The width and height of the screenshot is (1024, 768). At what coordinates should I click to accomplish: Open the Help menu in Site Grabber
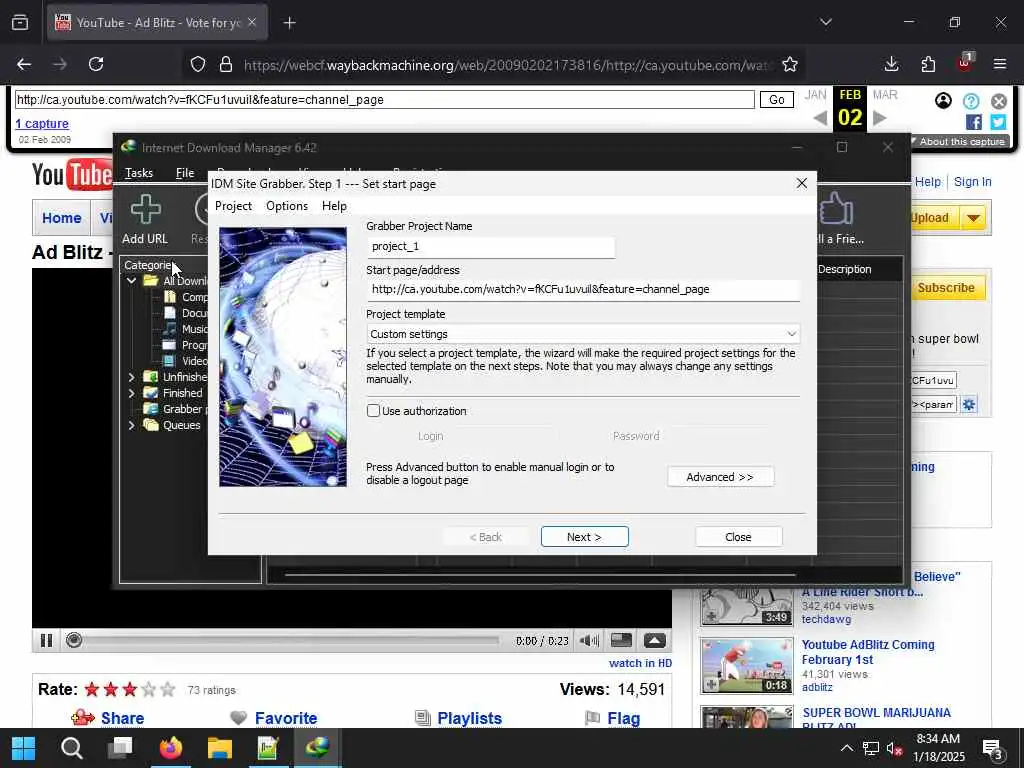[x=334, y=206]
